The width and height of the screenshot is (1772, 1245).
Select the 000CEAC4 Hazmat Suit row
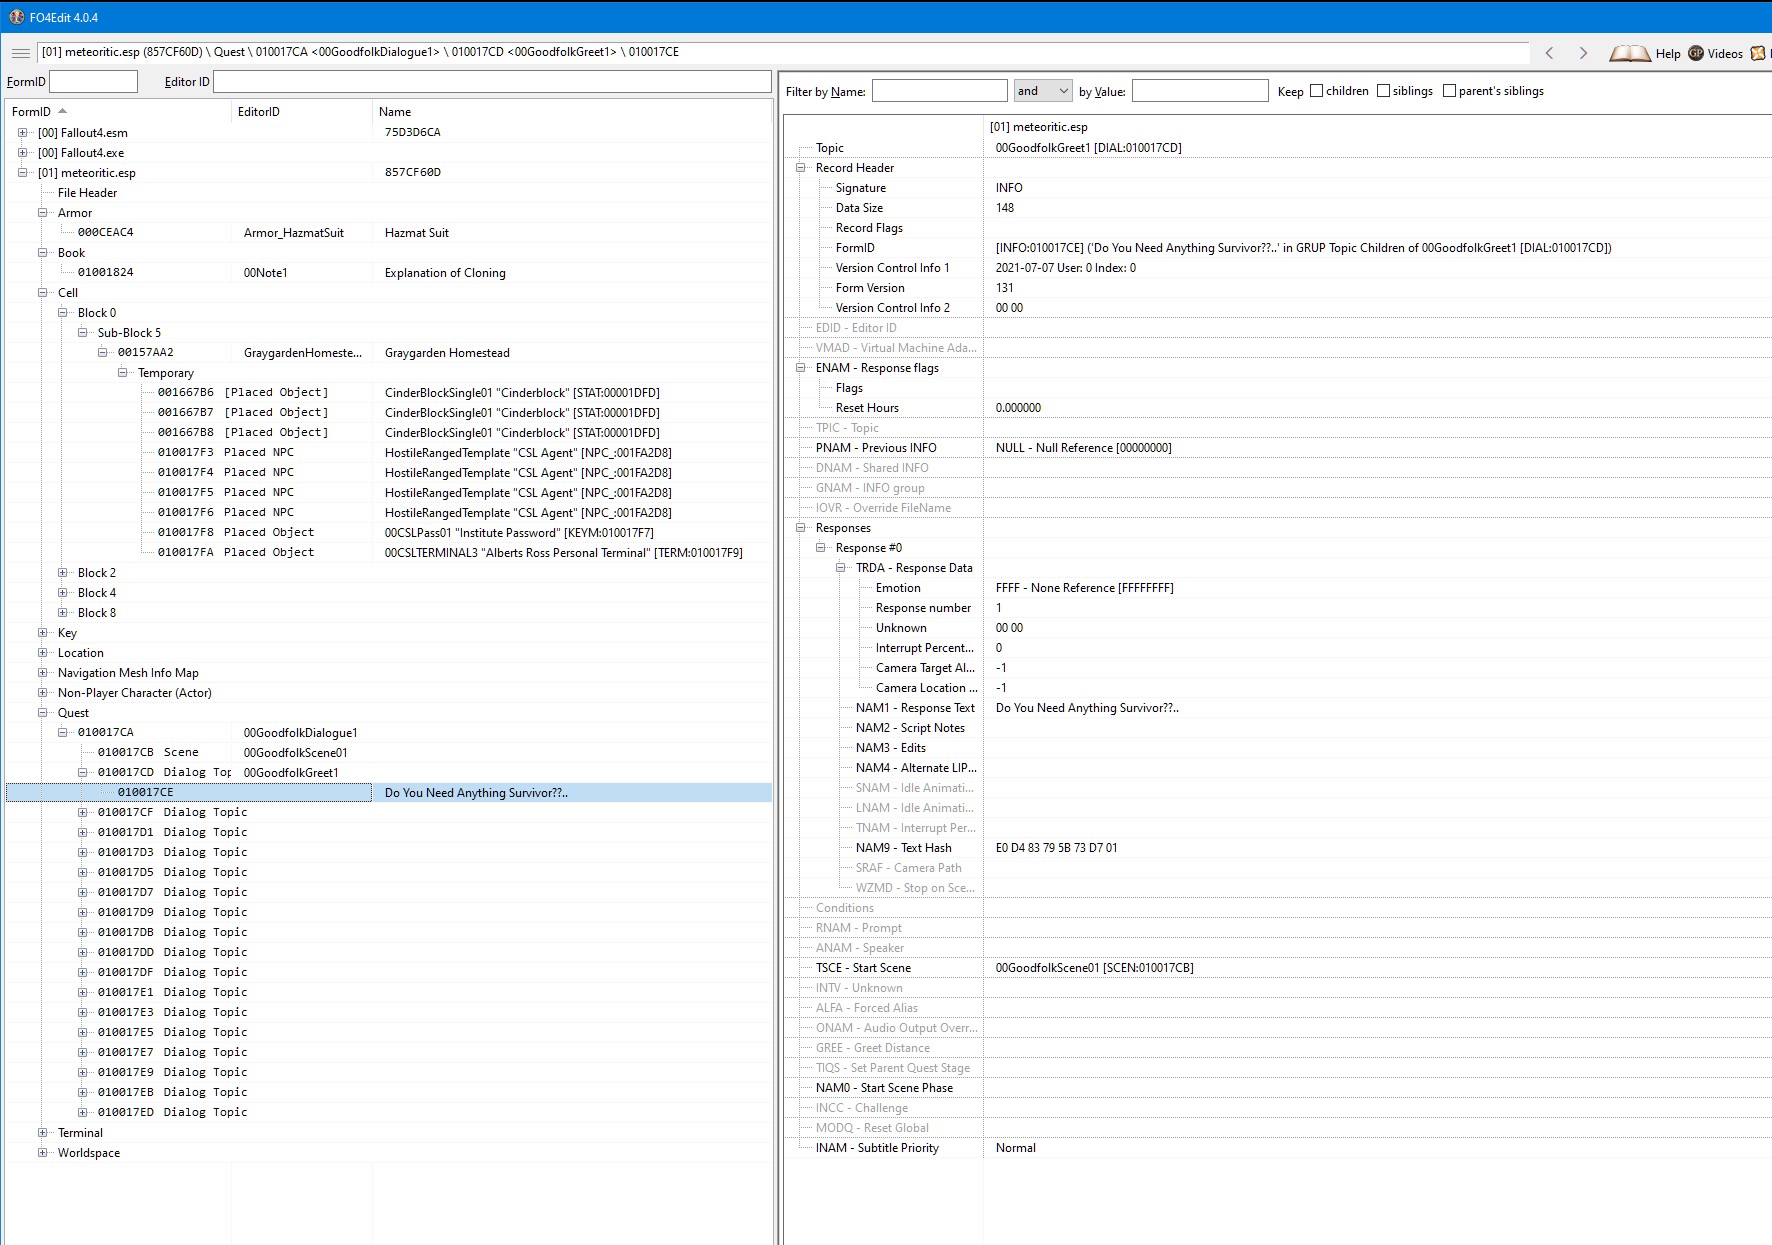pyautogui.click(x=389, y=232)
